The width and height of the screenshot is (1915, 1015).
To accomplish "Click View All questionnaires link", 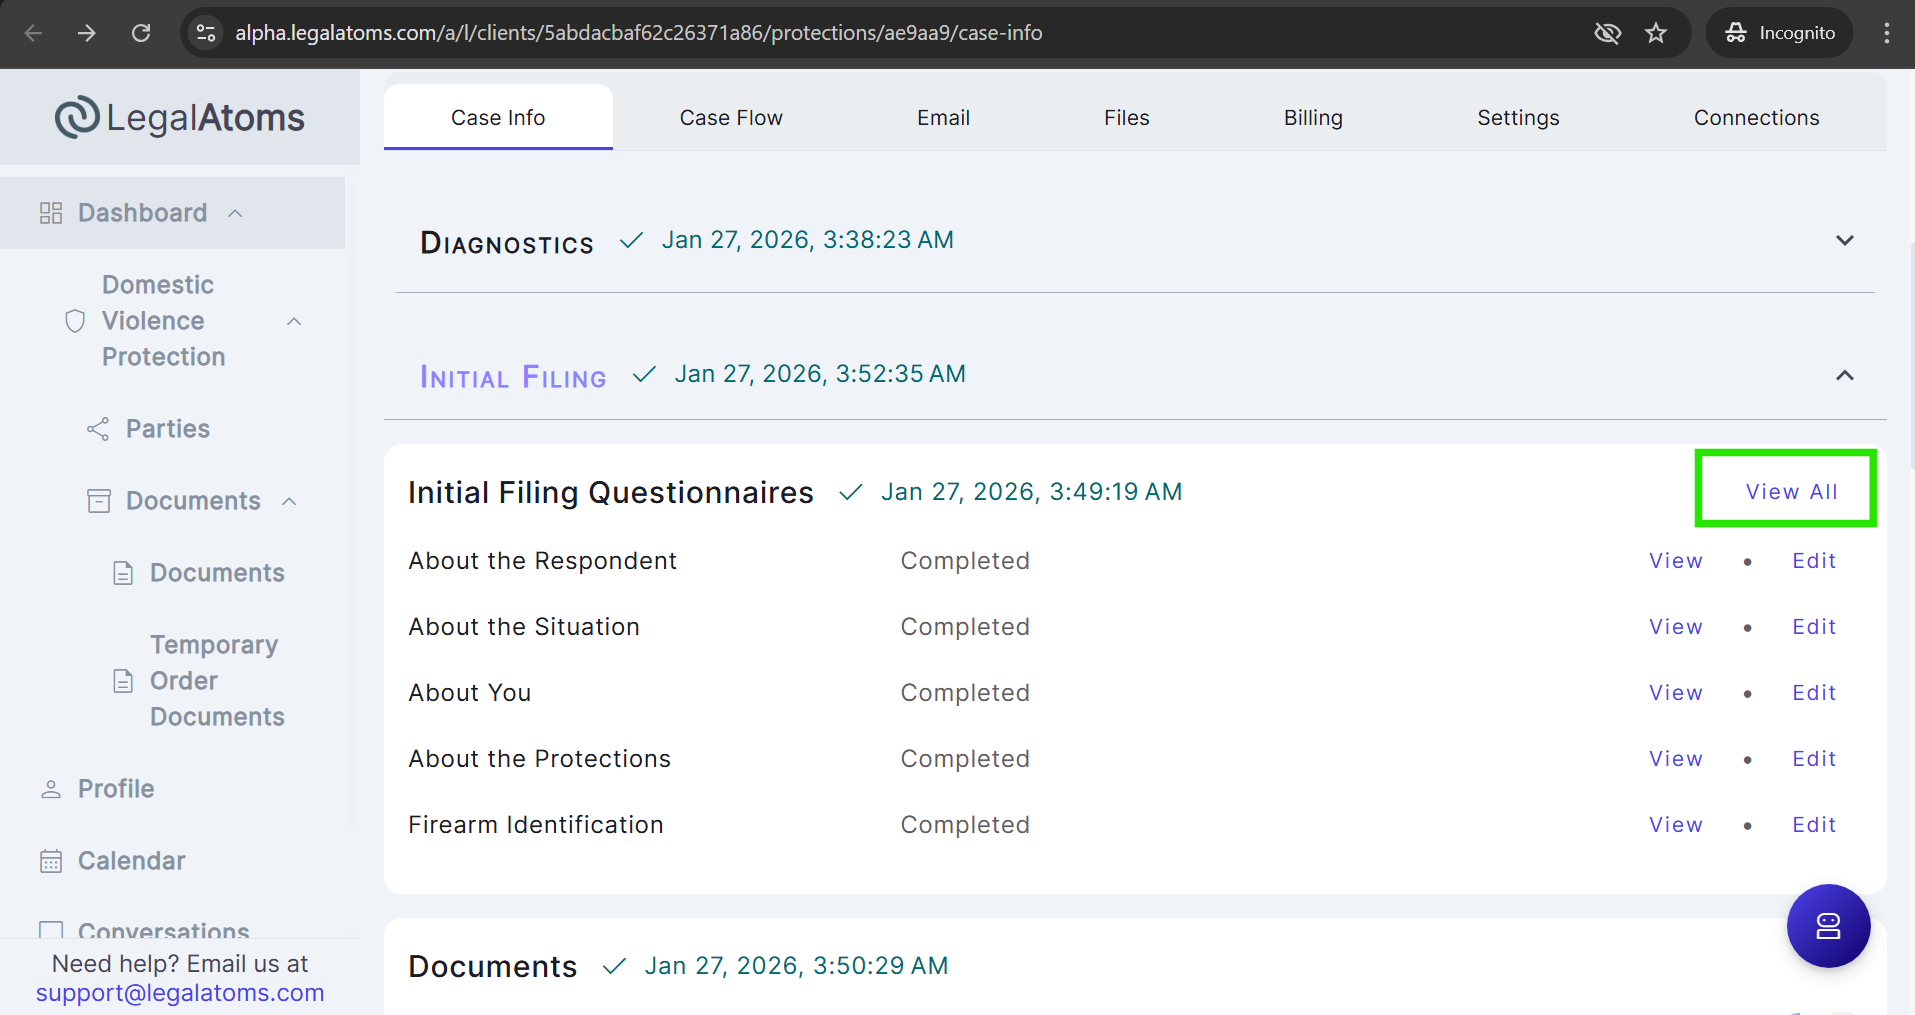I will (x=1790, y=492).
